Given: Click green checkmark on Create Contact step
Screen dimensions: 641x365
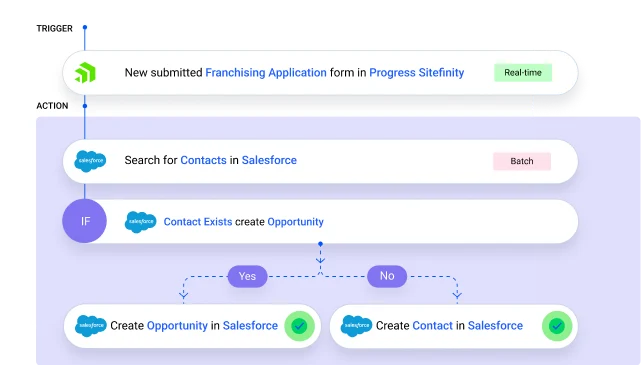Looking at the screenshot, I should click(x=557, y=326).
